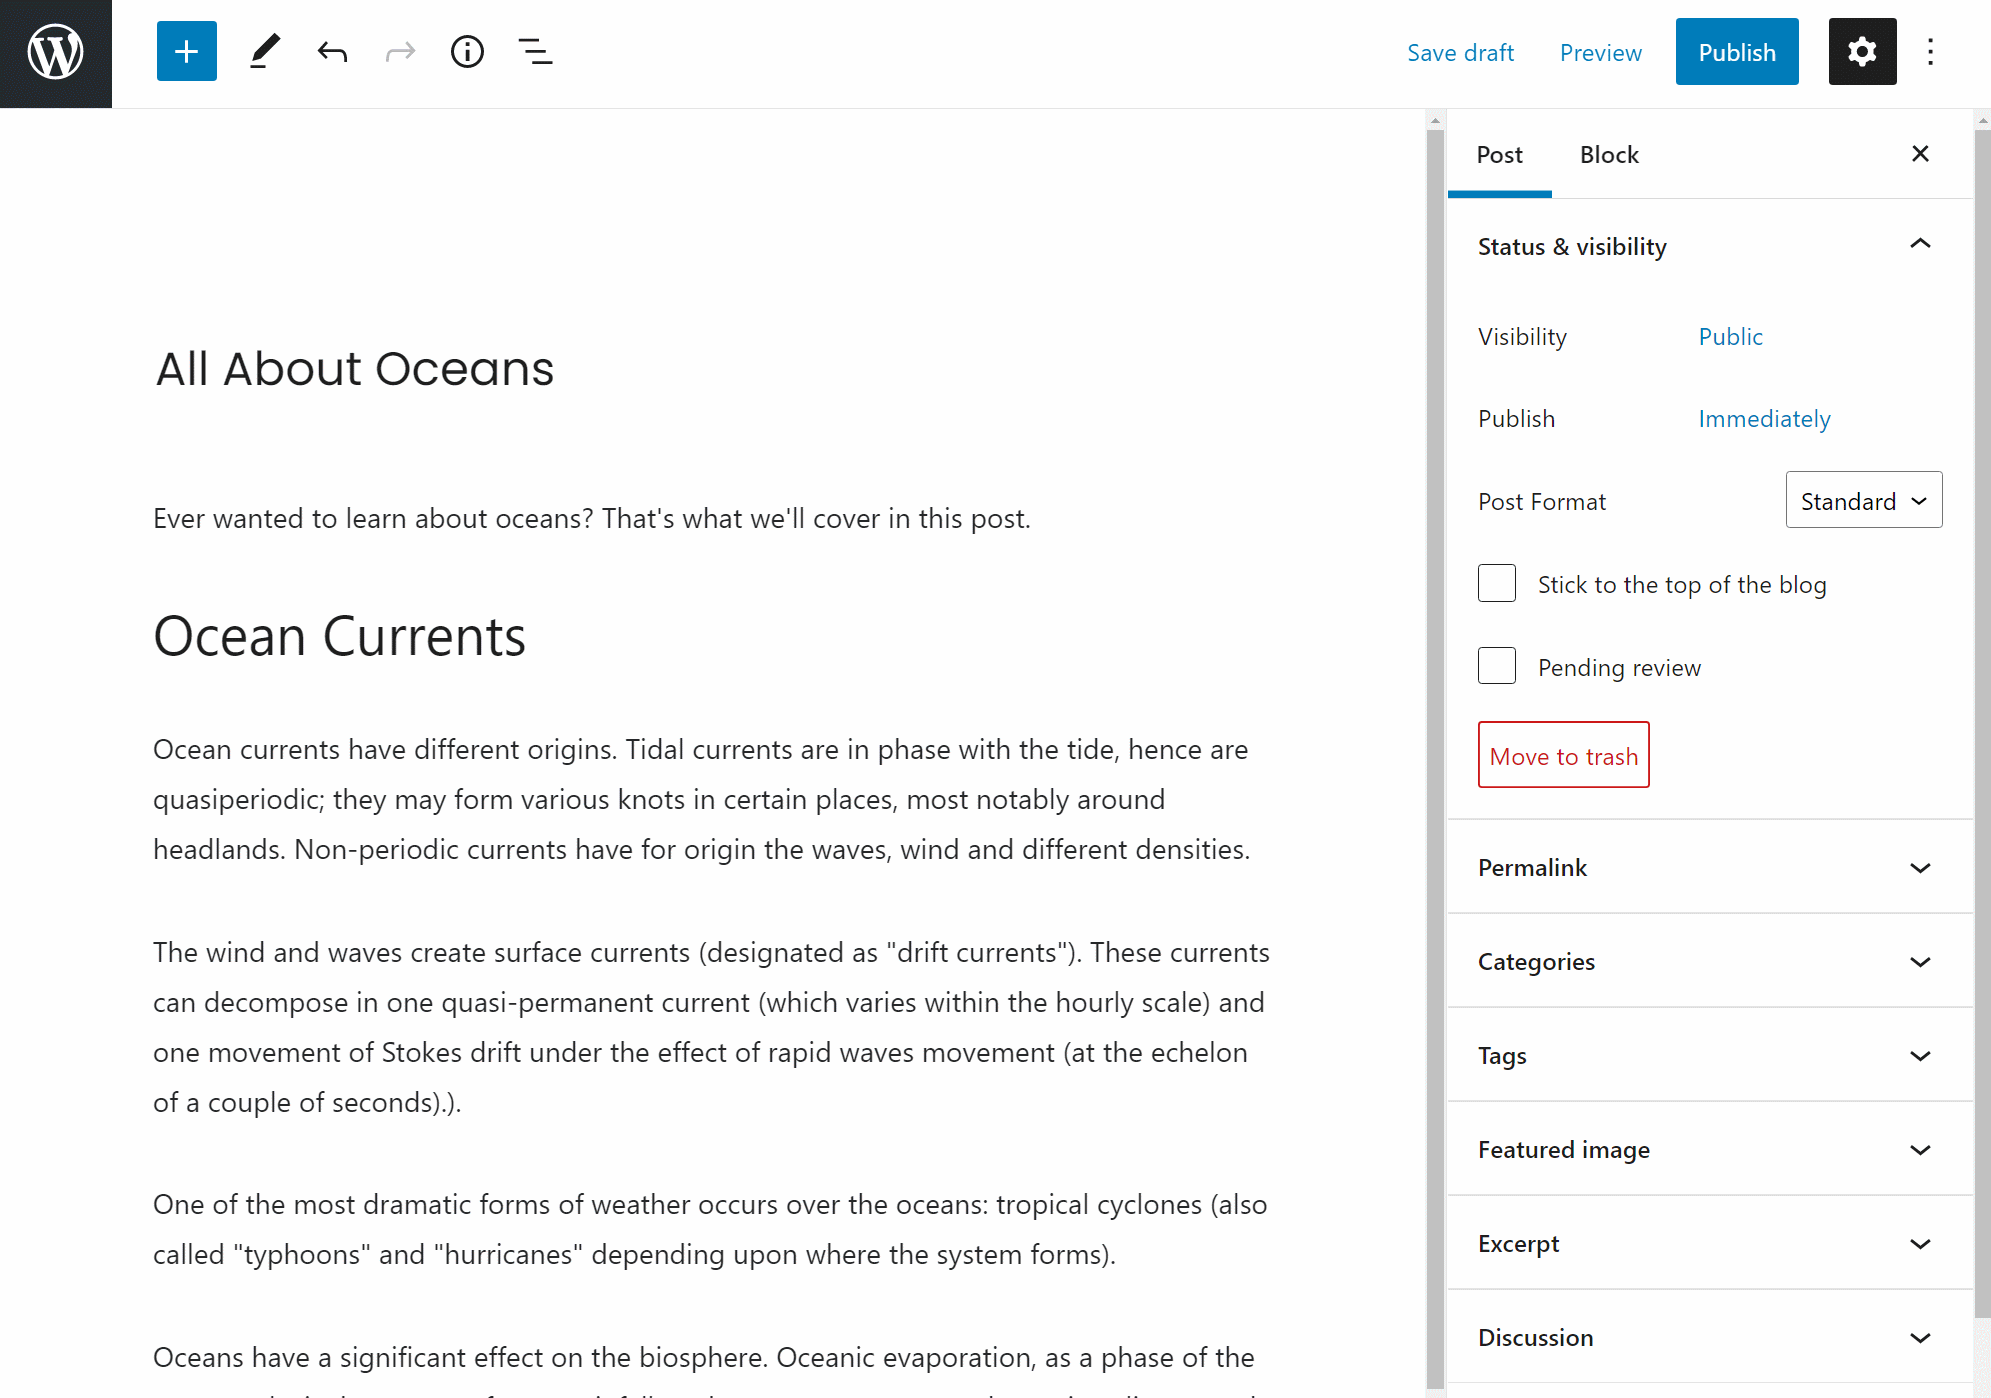This screenshot has width=1991, height=1398.
Task: Enable Stick to the top of the blog
Action: coord(1497,584)
